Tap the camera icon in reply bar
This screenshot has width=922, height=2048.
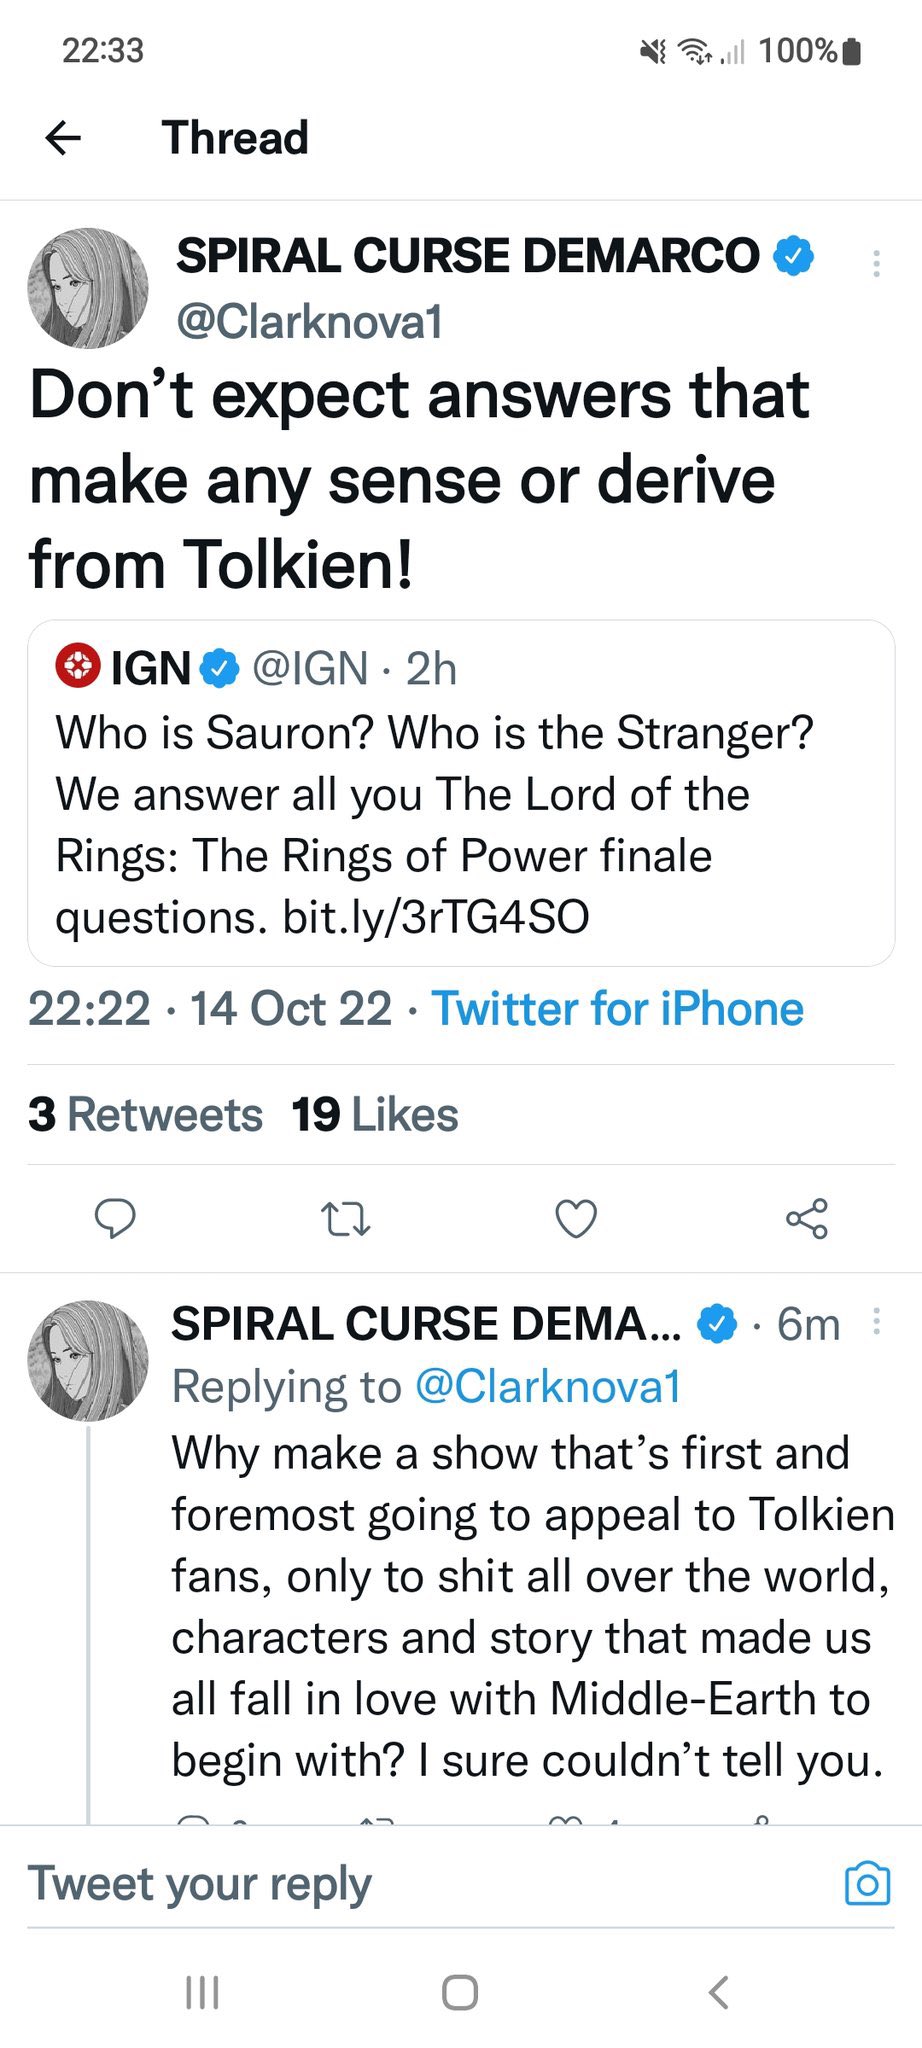pos(867,1884)
